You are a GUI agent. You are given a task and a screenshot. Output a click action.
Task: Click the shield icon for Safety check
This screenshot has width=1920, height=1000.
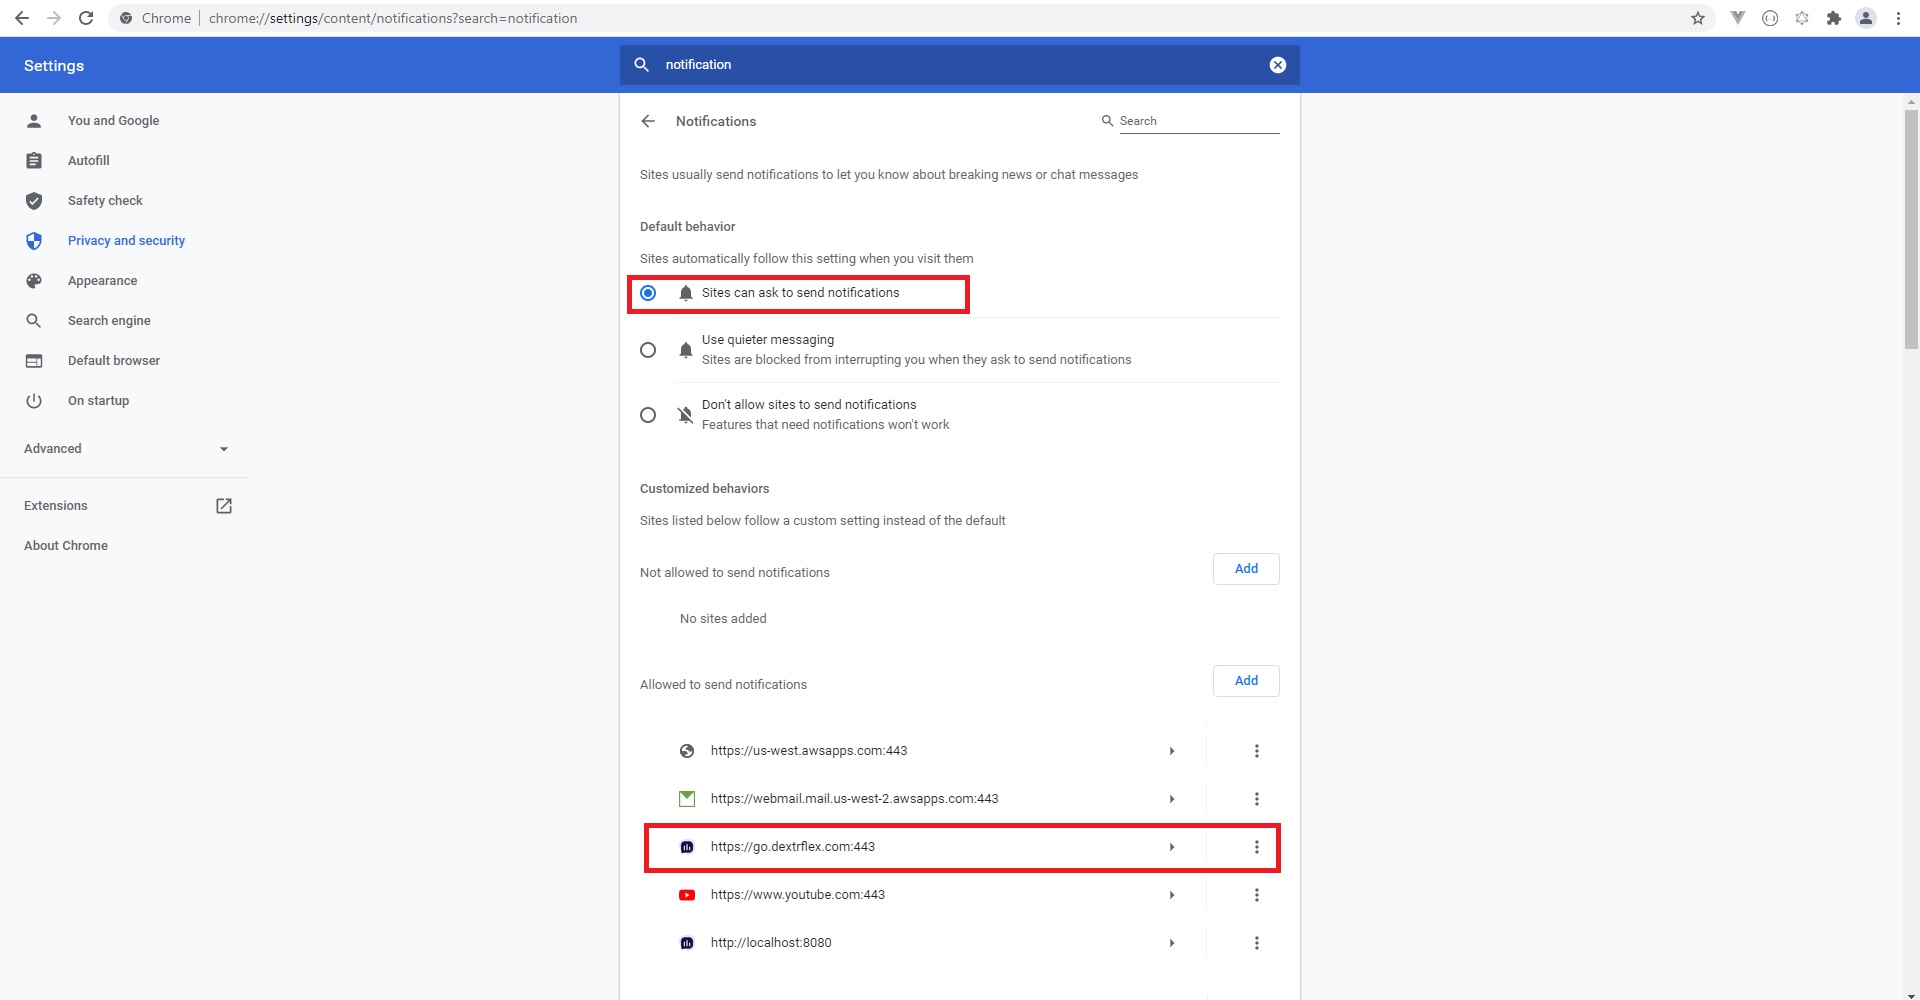(34, 201)
